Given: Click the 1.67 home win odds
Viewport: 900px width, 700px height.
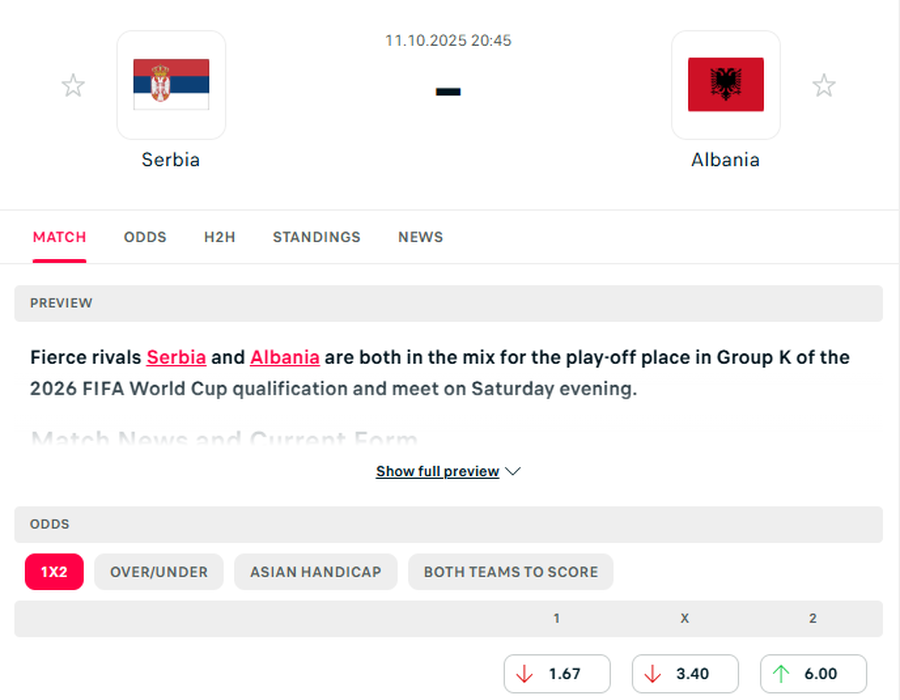Looking at the screenshot, I should pos(556,674).
